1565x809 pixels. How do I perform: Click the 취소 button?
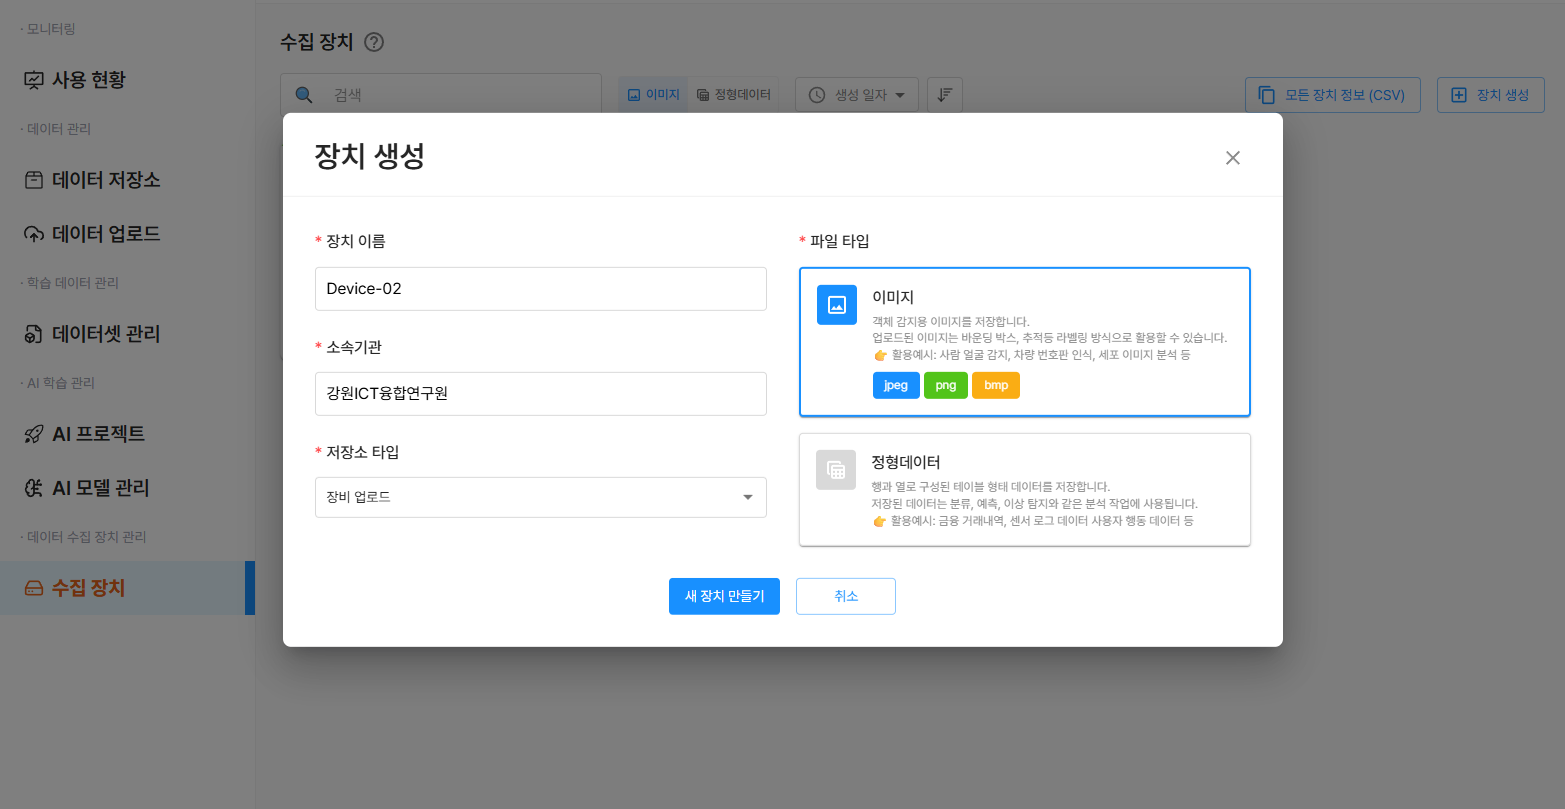(846, 596)
